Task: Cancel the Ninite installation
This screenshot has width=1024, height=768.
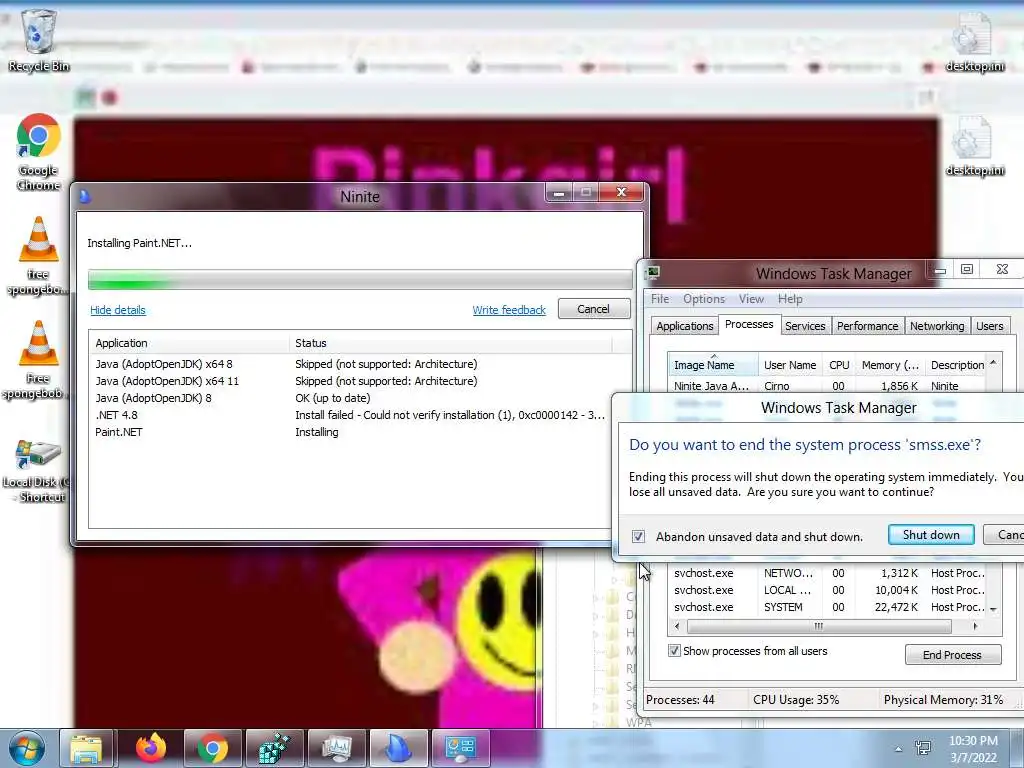Action: click(593, 309)
